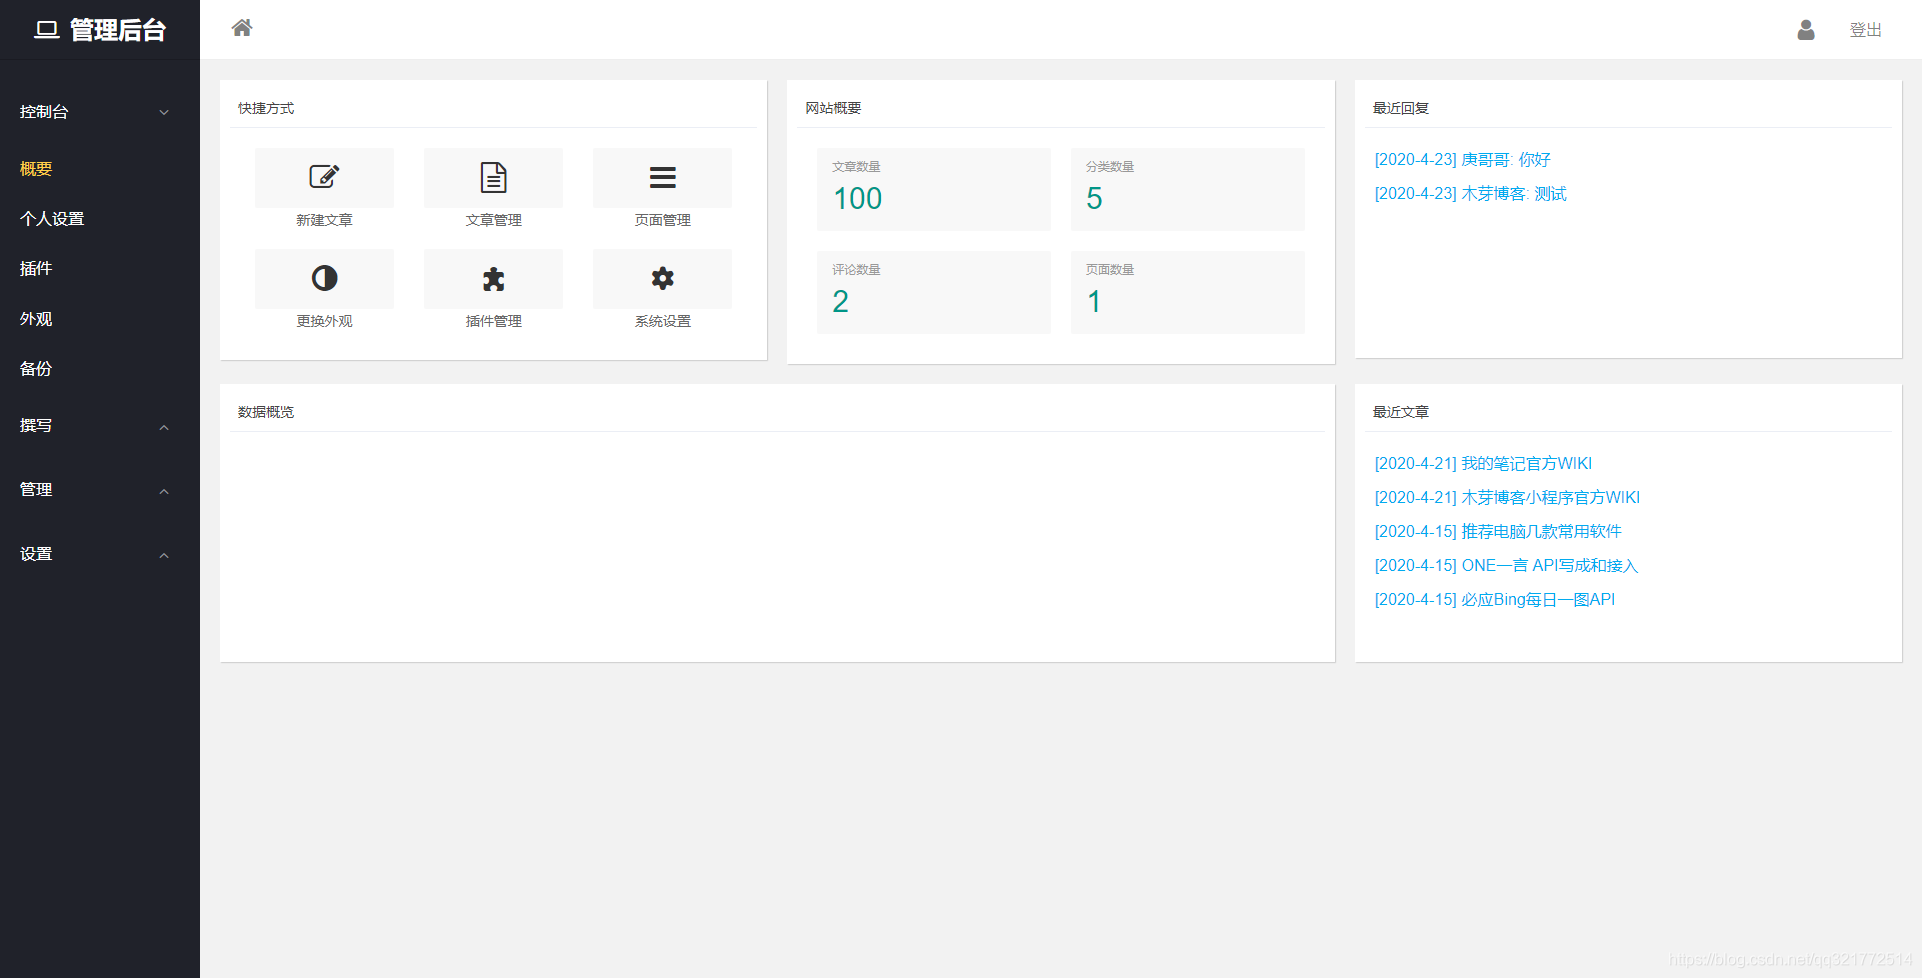Open article ONE一言 API写成和接入
1922x978 pixels.
[1506, 566]
